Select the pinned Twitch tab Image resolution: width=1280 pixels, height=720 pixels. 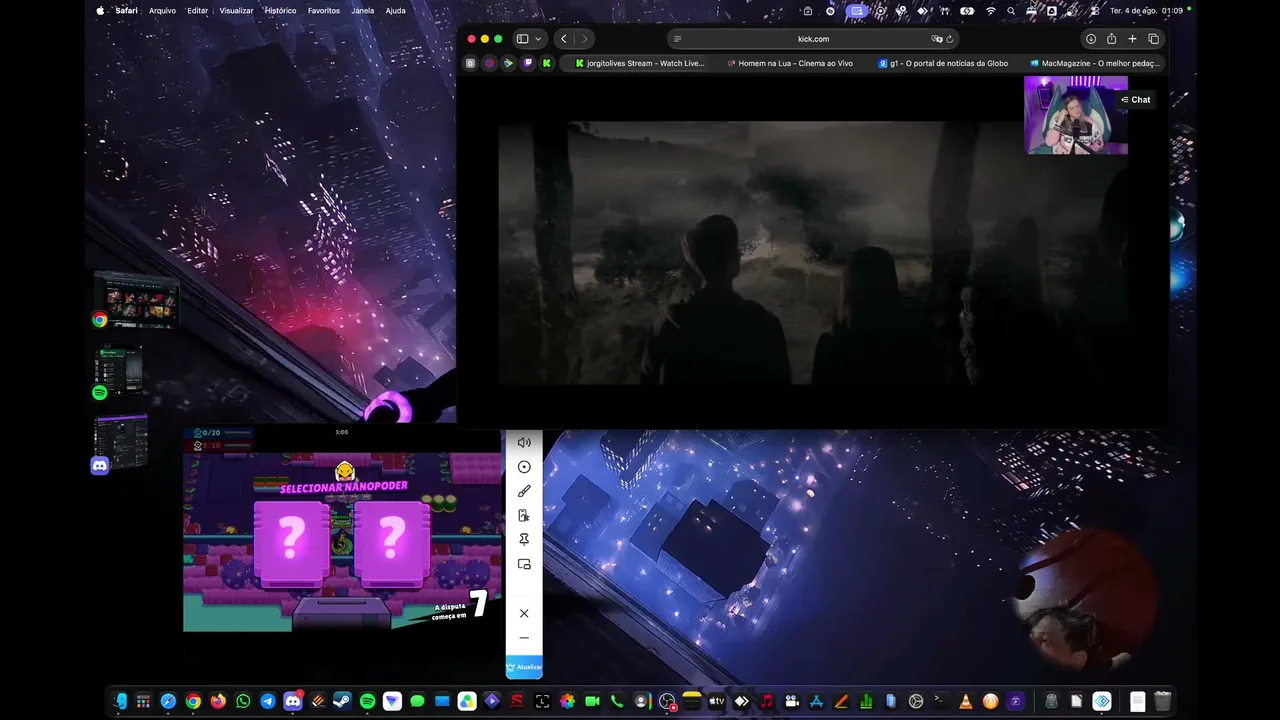click(528, 63)
